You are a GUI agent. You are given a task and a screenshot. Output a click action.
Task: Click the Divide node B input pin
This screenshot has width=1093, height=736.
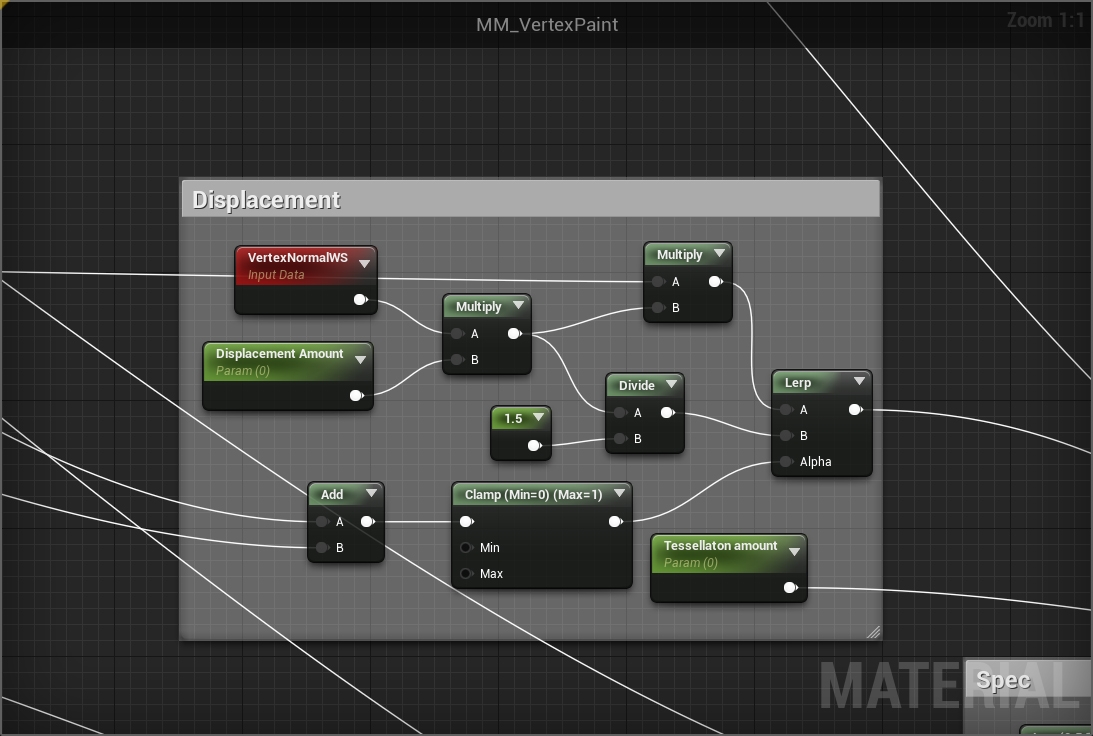coord(620,438)
